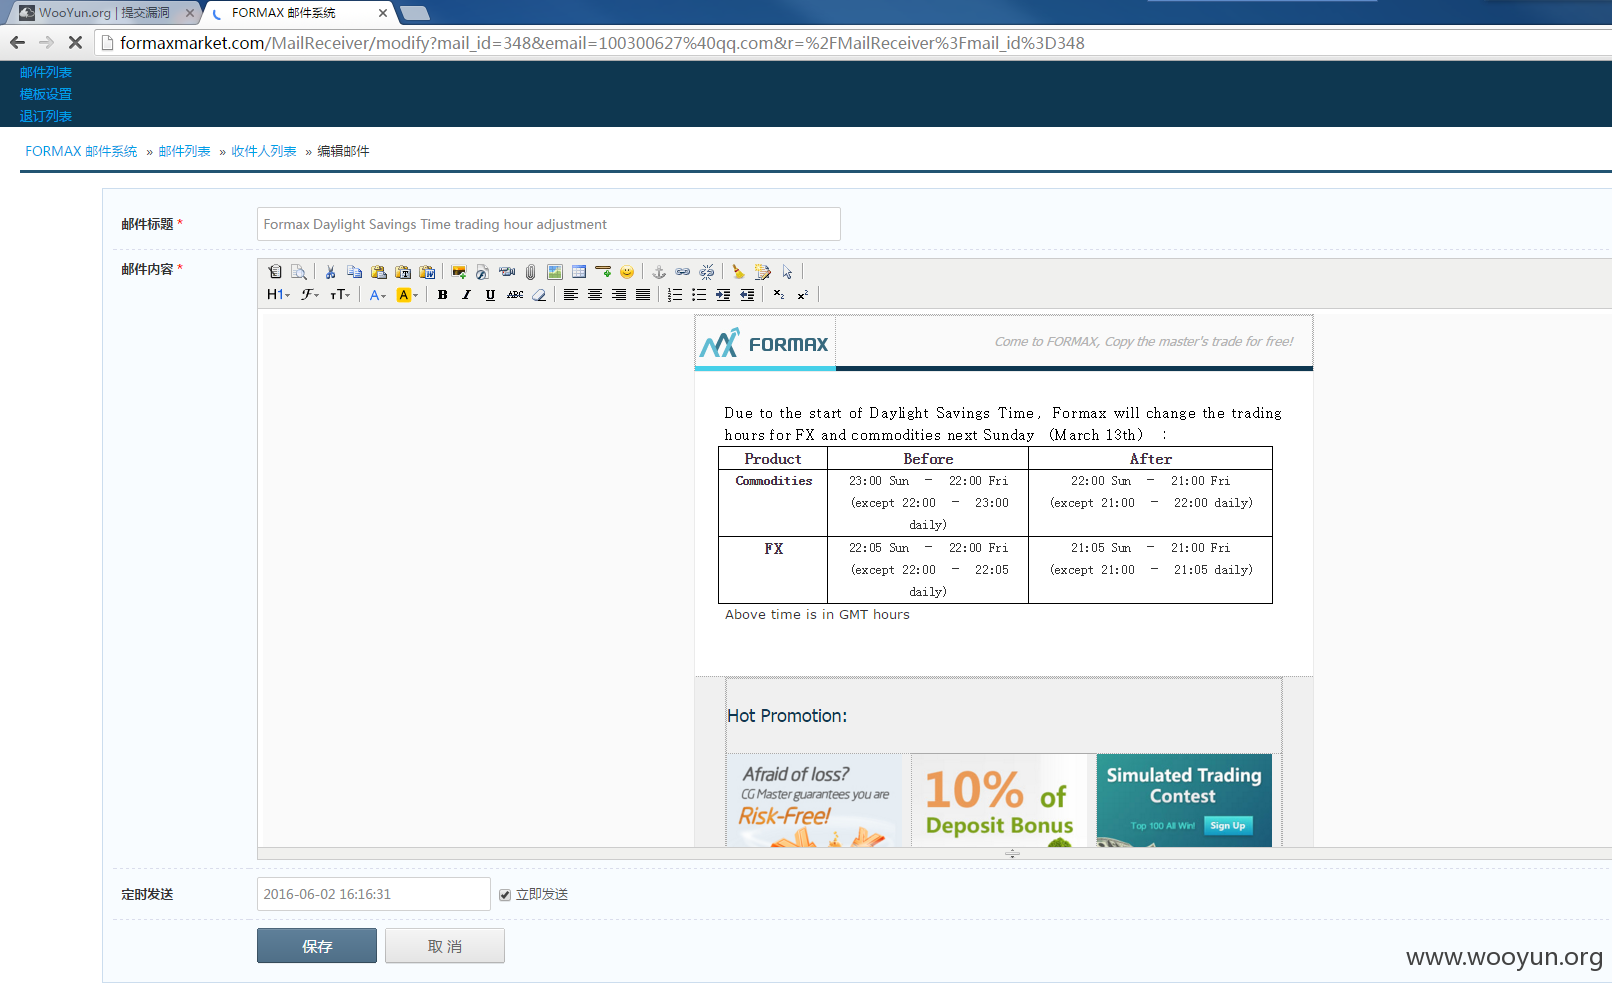Viewport: 1612px width, 986px height.
Task: Click the Anchor icon
Action: tap(659, 272)
